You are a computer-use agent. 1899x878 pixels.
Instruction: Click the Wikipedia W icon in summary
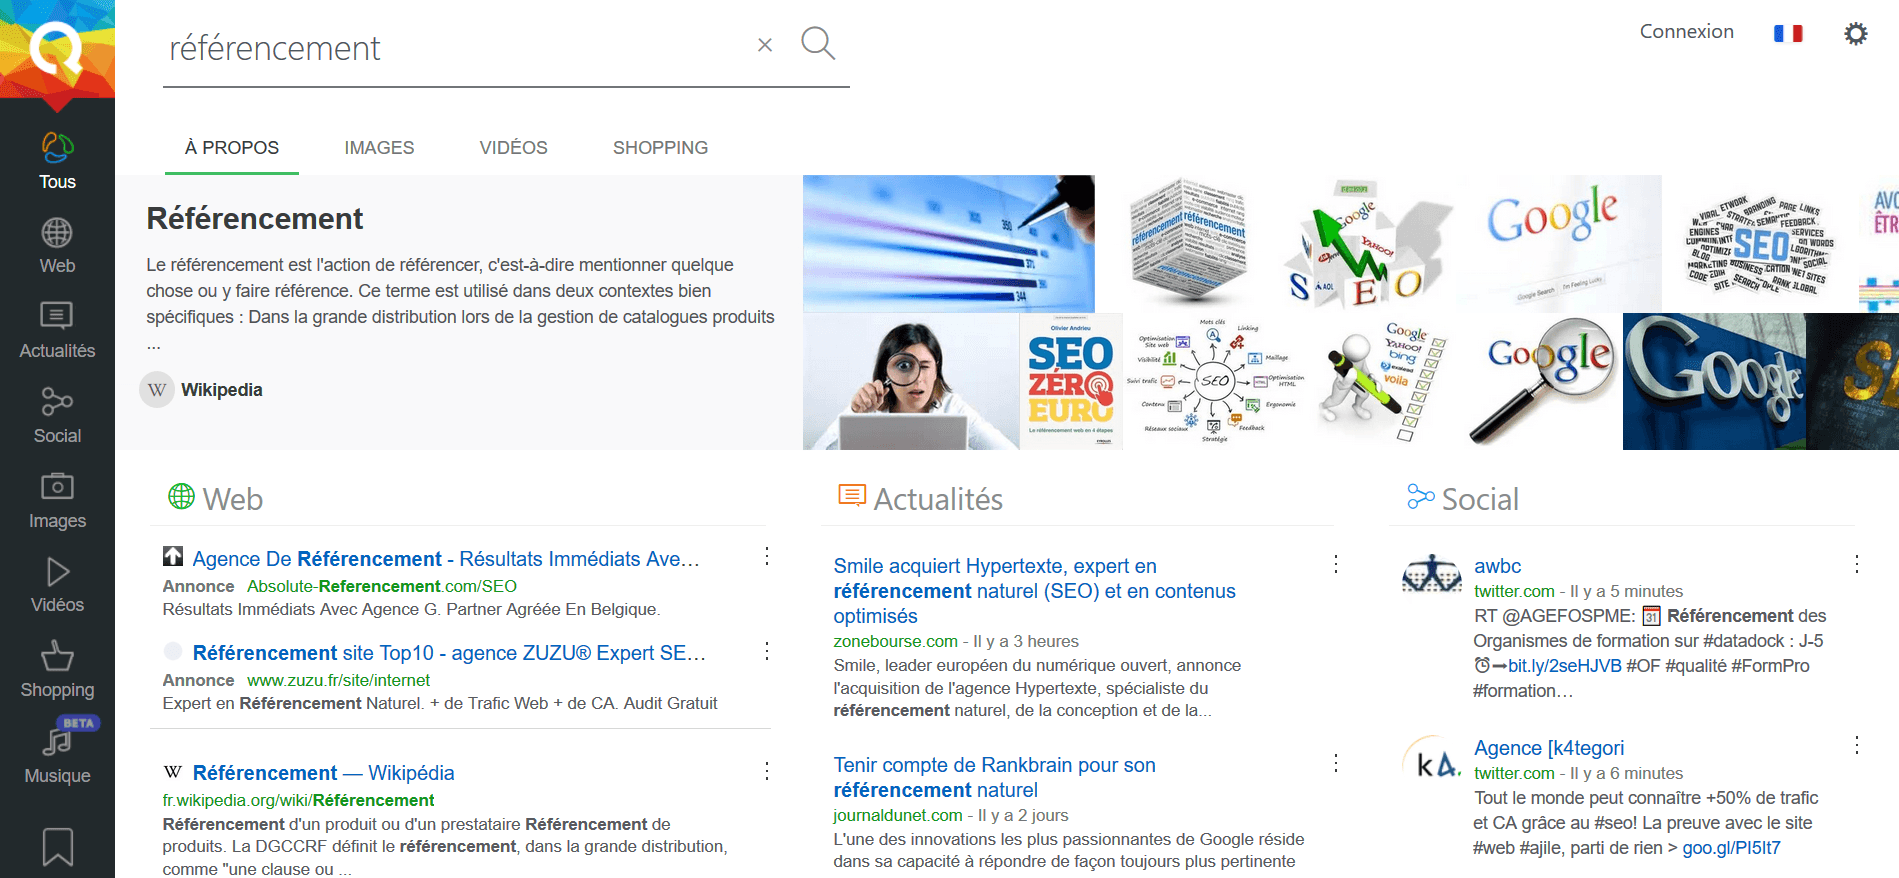tap(157, 390)
